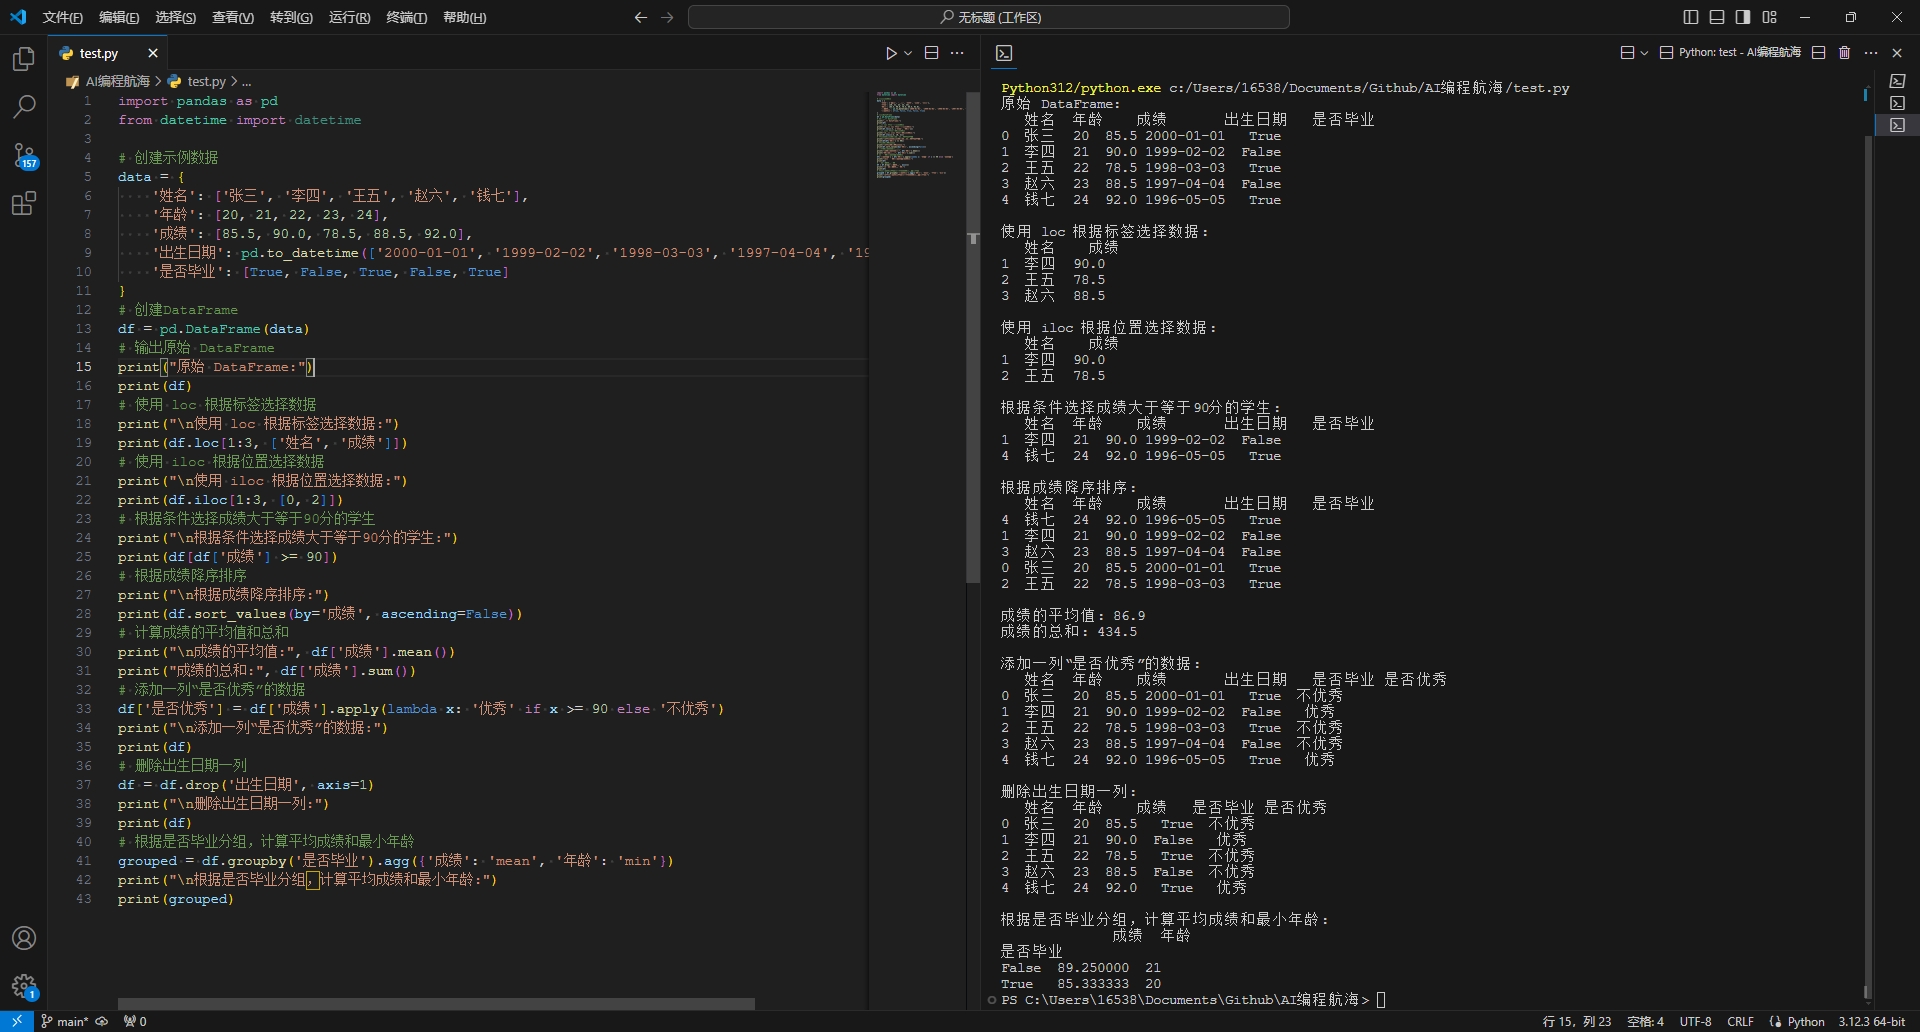Click the terminal panel icon tab
1920x1032 pixels.
[1005, 53]
